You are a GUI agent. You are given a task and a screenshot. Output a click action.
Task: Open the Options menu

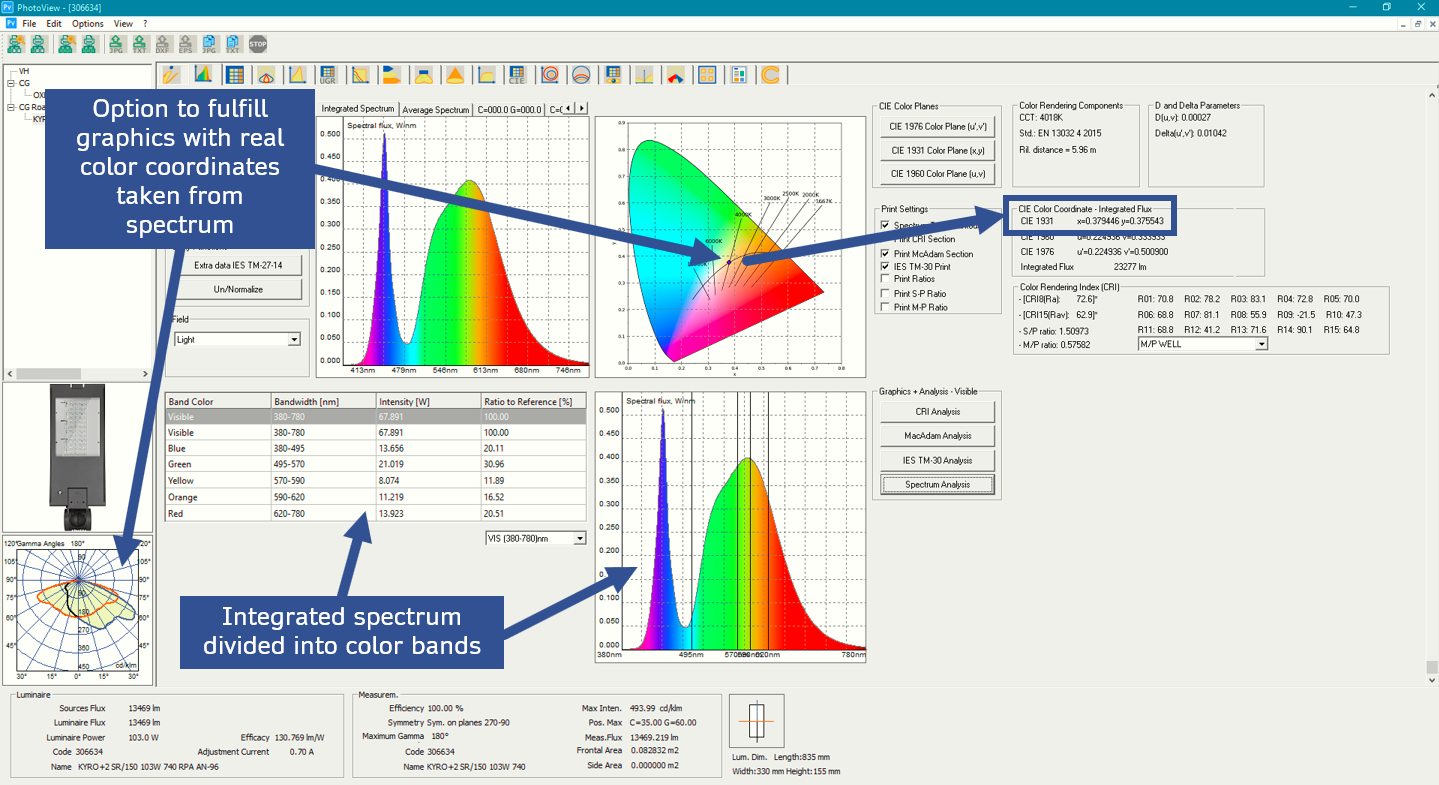tap(88, 23)
